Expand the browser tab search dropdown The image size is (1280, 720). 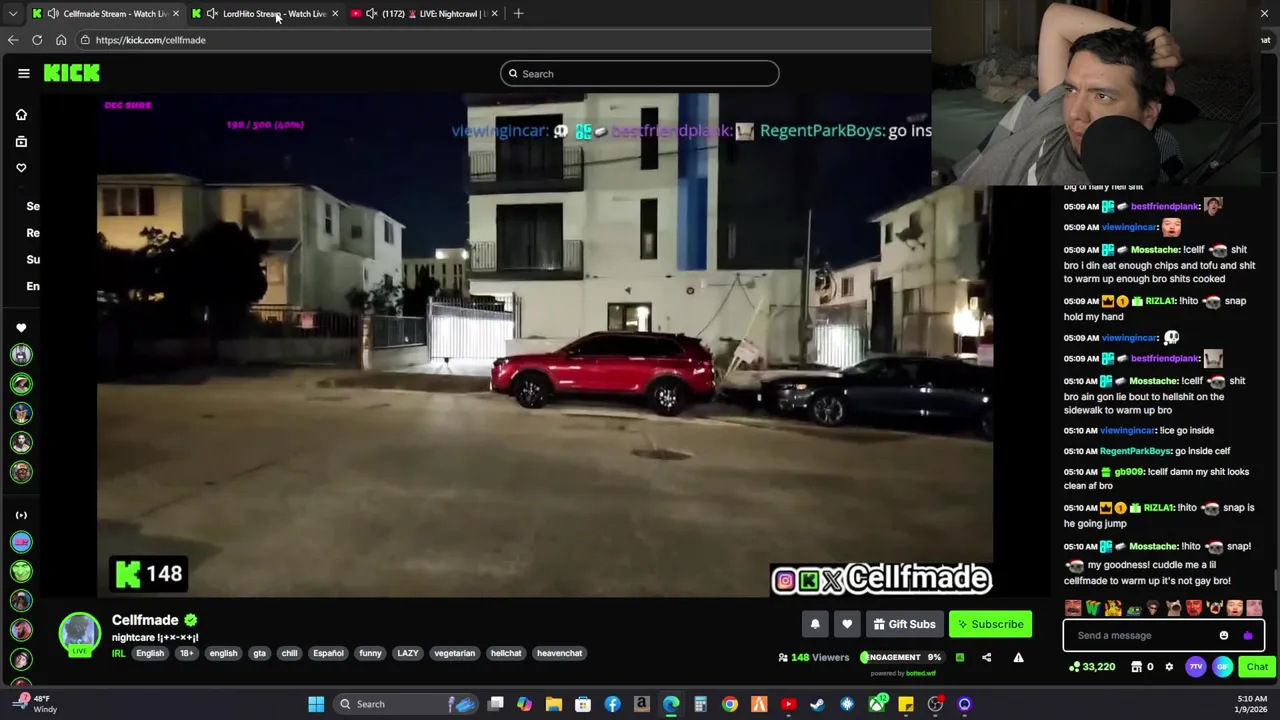[x=12, y=14]
